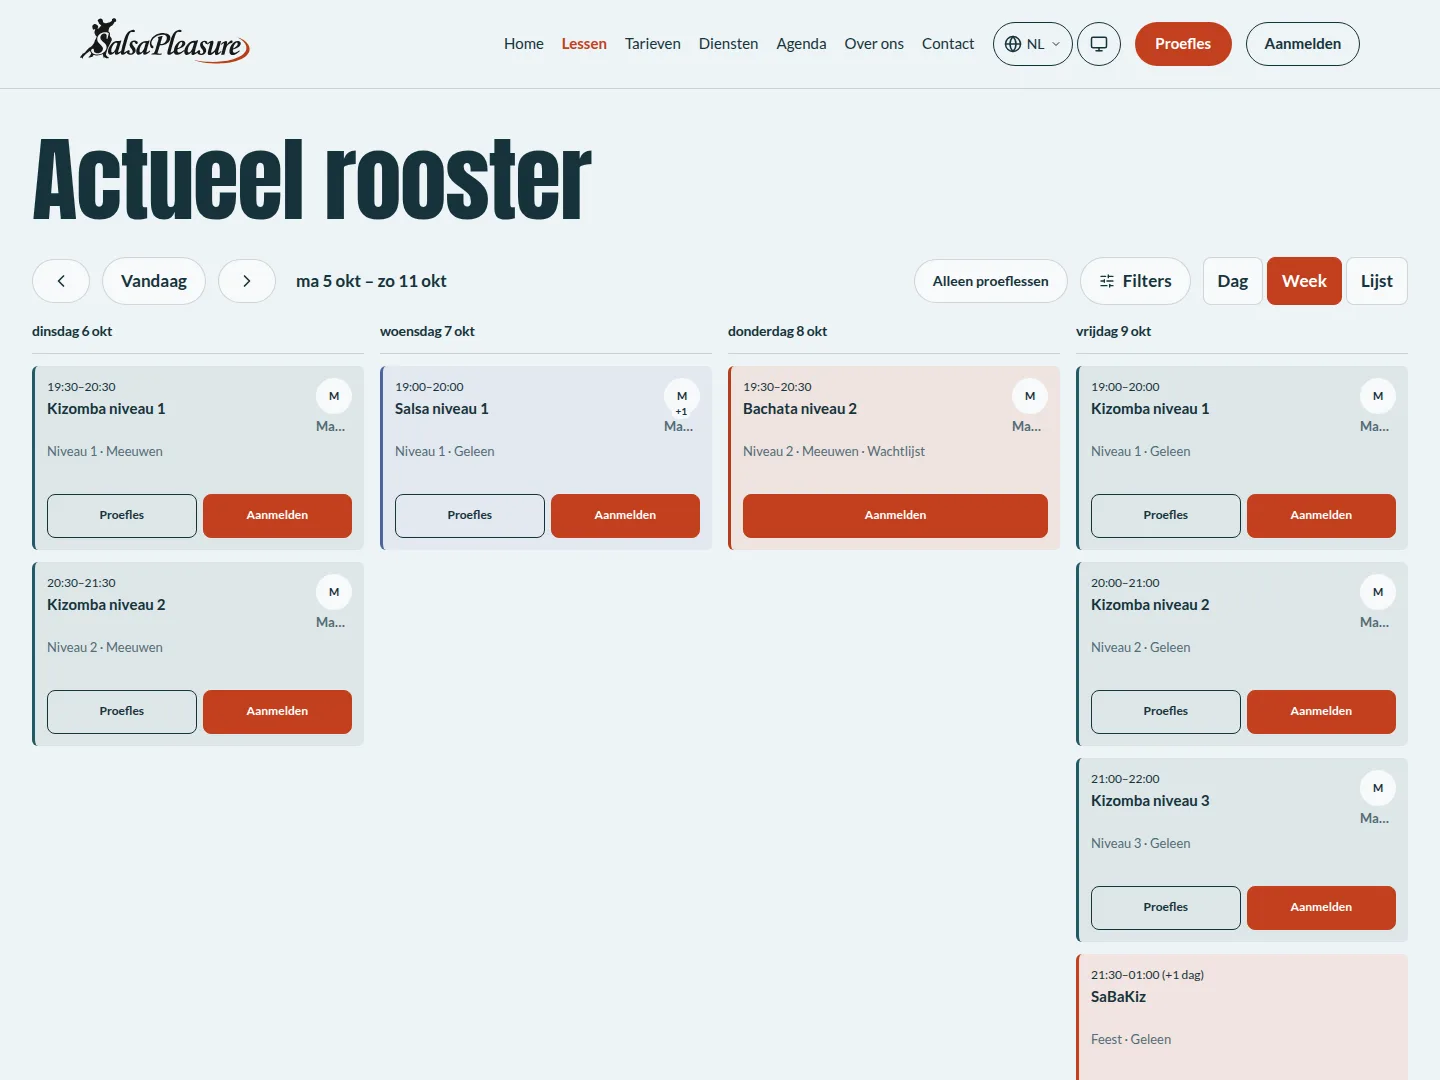Open Diensten menu item

coord(728,44)
